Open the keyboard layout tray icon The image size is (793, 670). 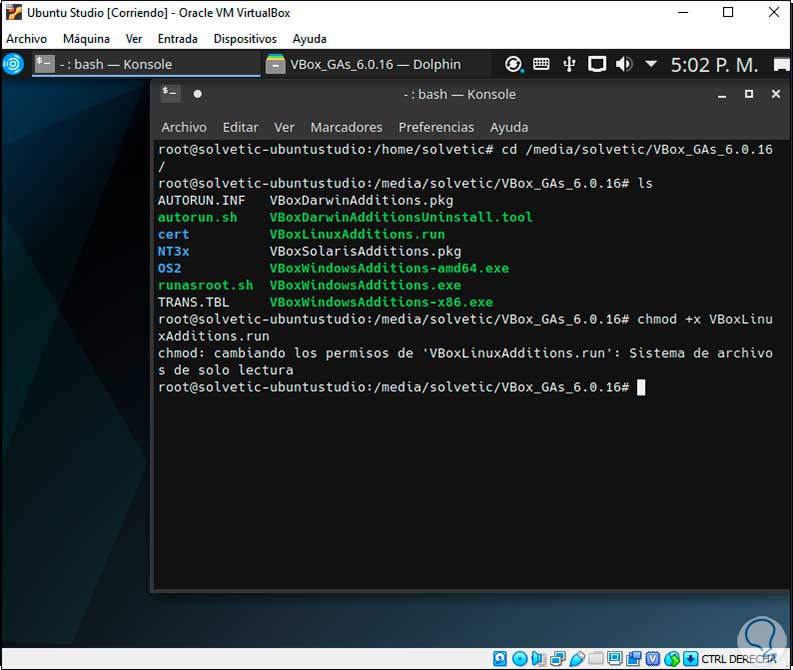541,64
